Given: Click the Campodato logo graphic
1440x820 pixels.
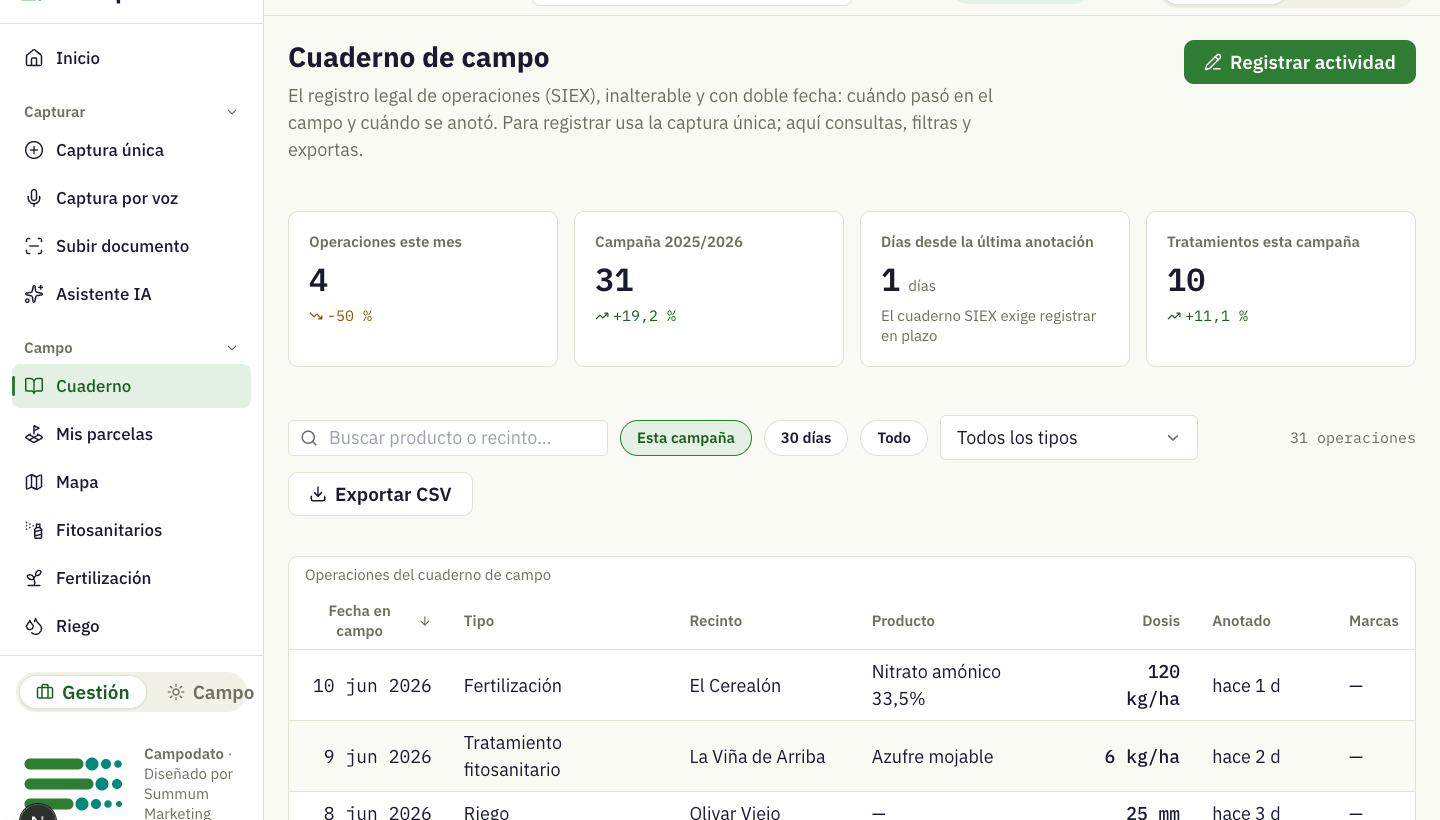Looking at the screenshot, I should click(x=73, y=784).
